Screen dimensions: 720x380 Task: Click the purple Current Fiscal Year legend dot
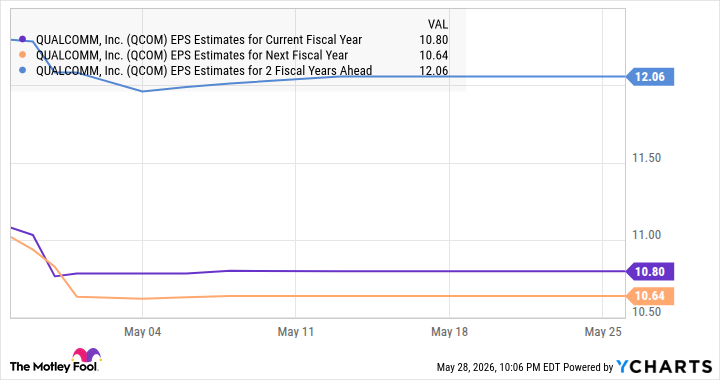tap(22, 39)
